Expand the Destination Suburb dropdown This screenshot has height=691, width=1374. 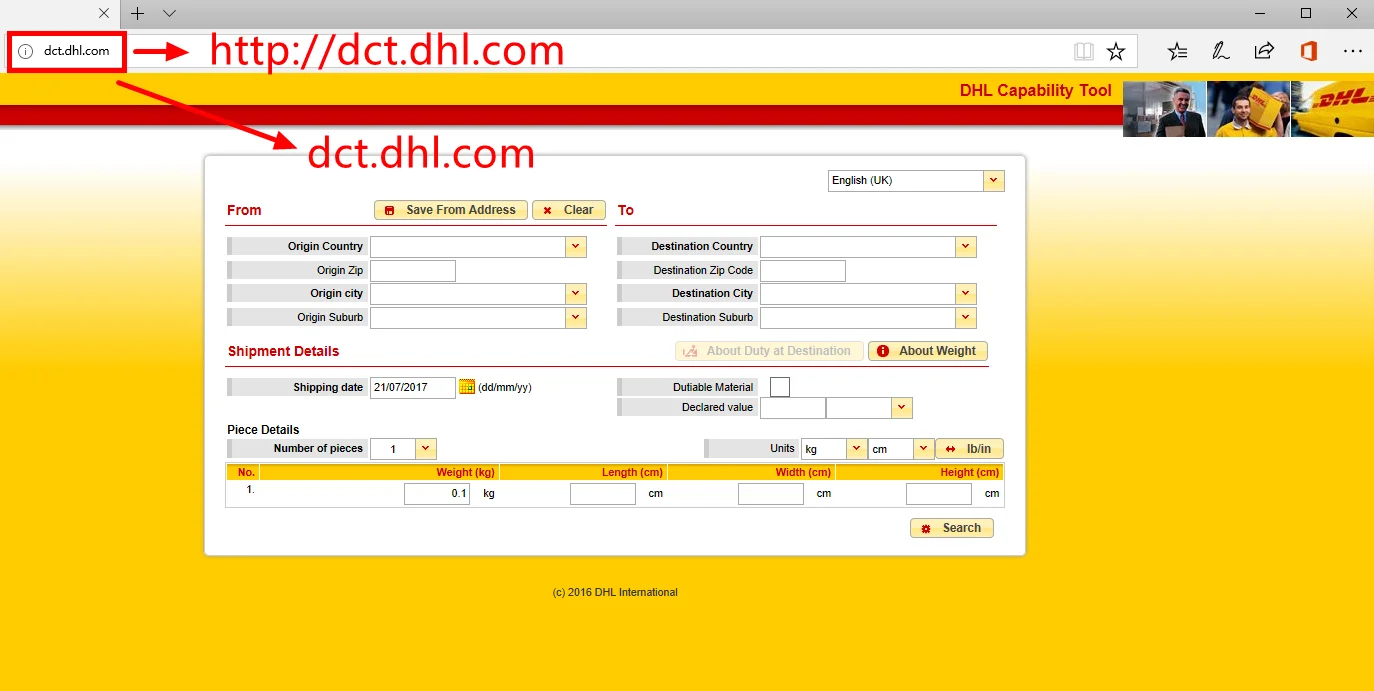coord(965,317)
